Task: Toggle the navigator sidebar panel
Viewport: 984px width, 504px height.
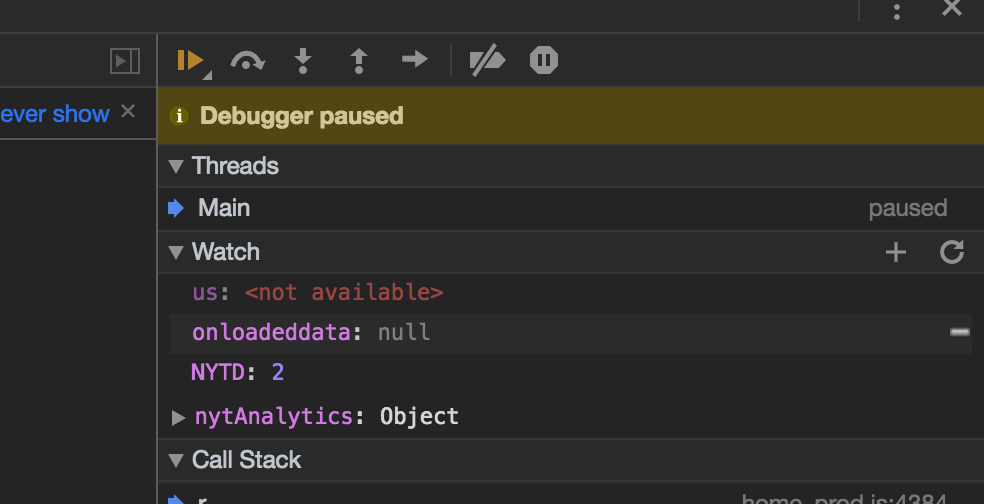Action: 125,61
